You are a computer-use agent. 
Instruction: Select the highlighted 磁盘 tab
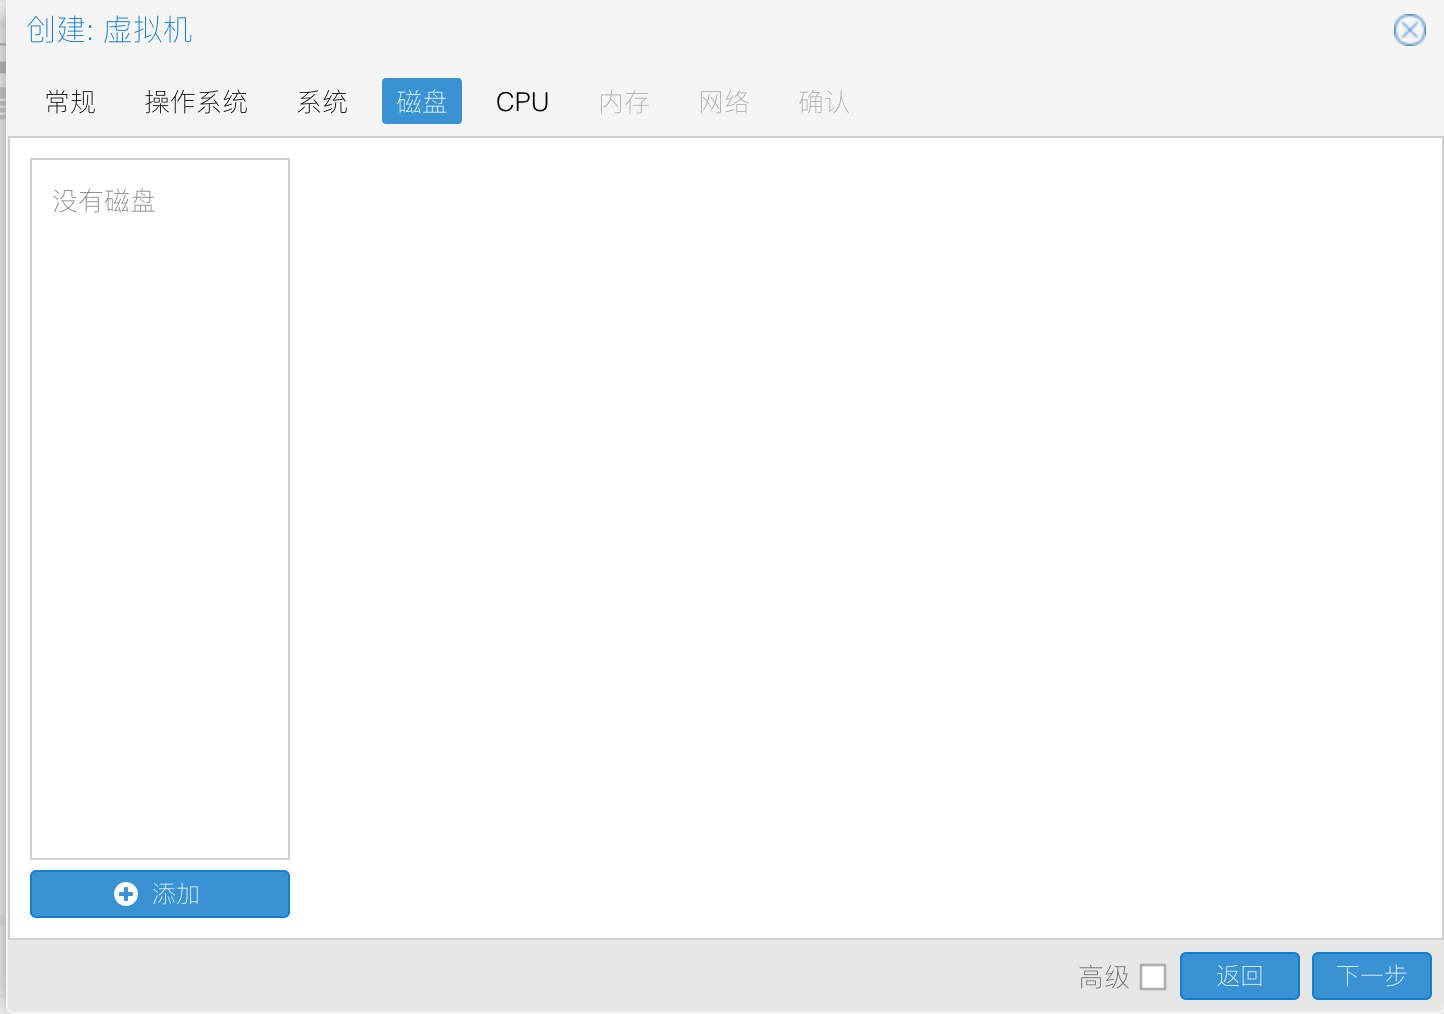[421, 102]
